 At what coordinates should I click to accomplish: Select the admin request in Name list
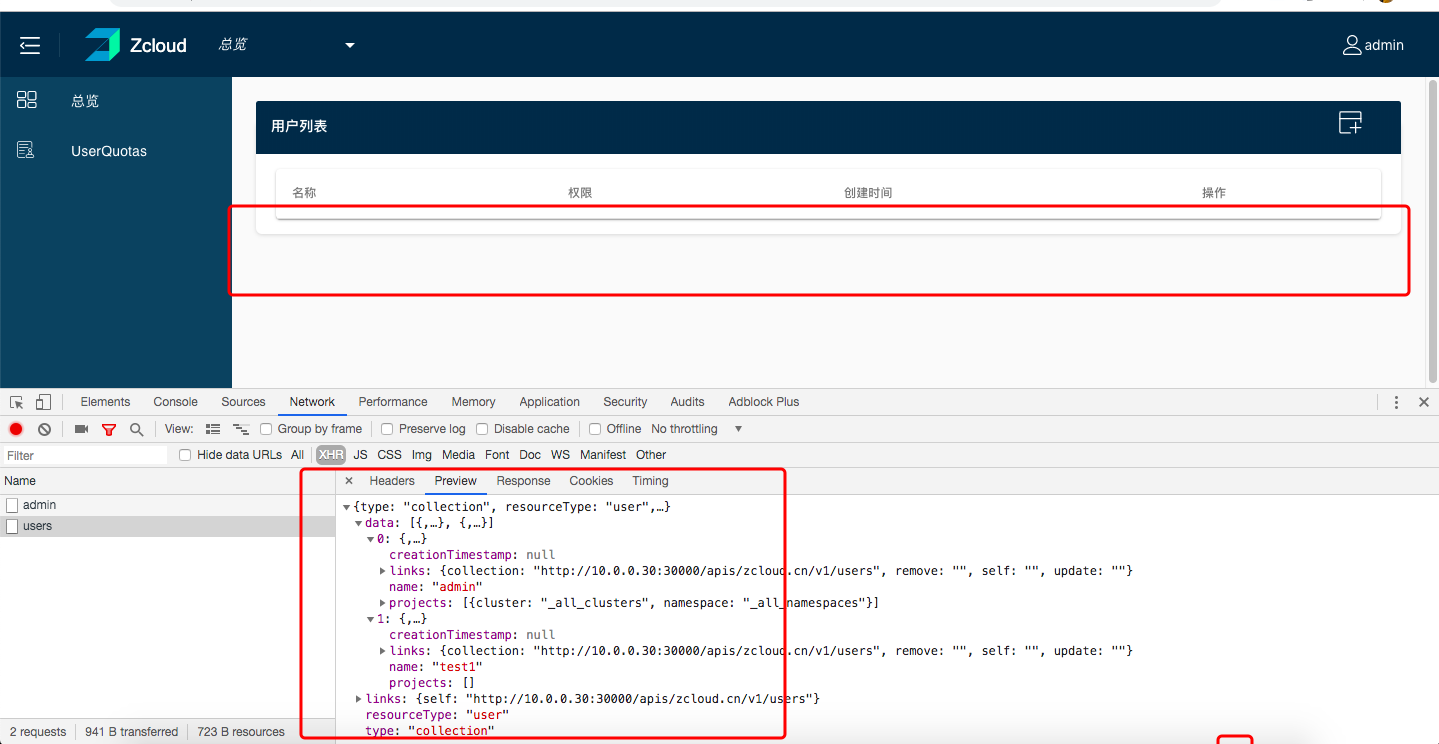167,505
